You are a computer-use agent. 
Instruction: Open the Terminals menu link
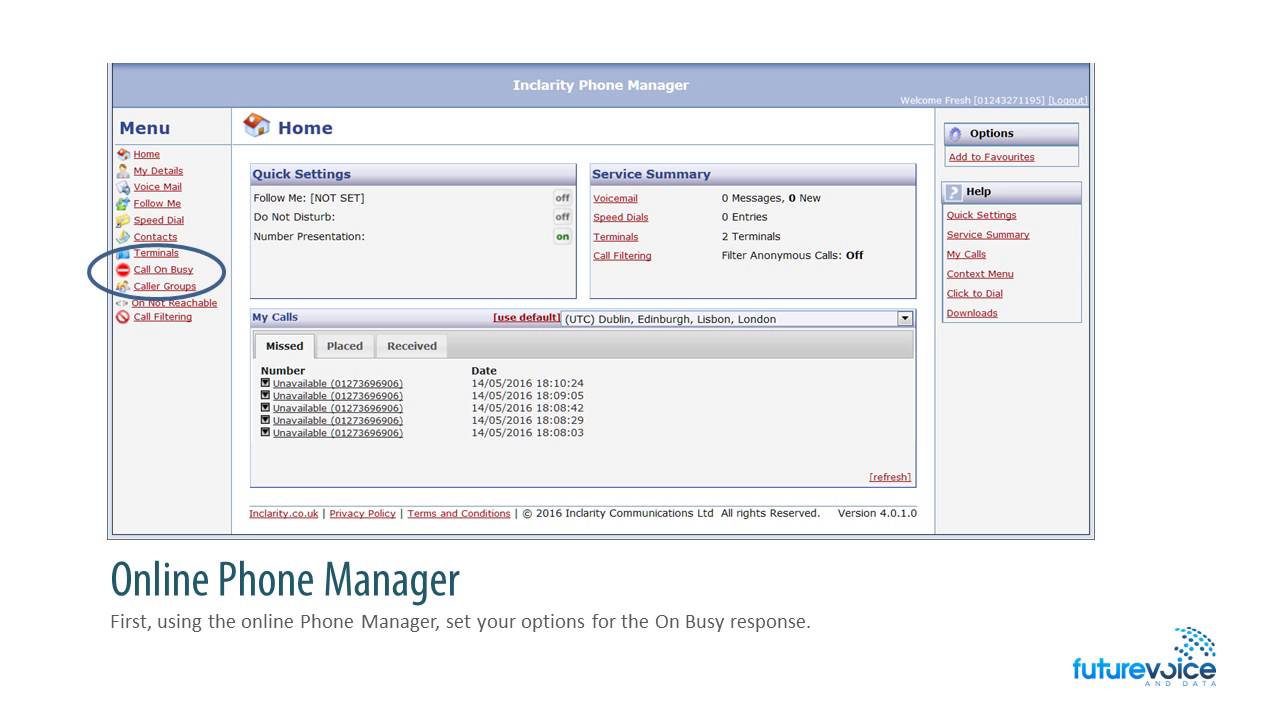[x=156, y=253]
